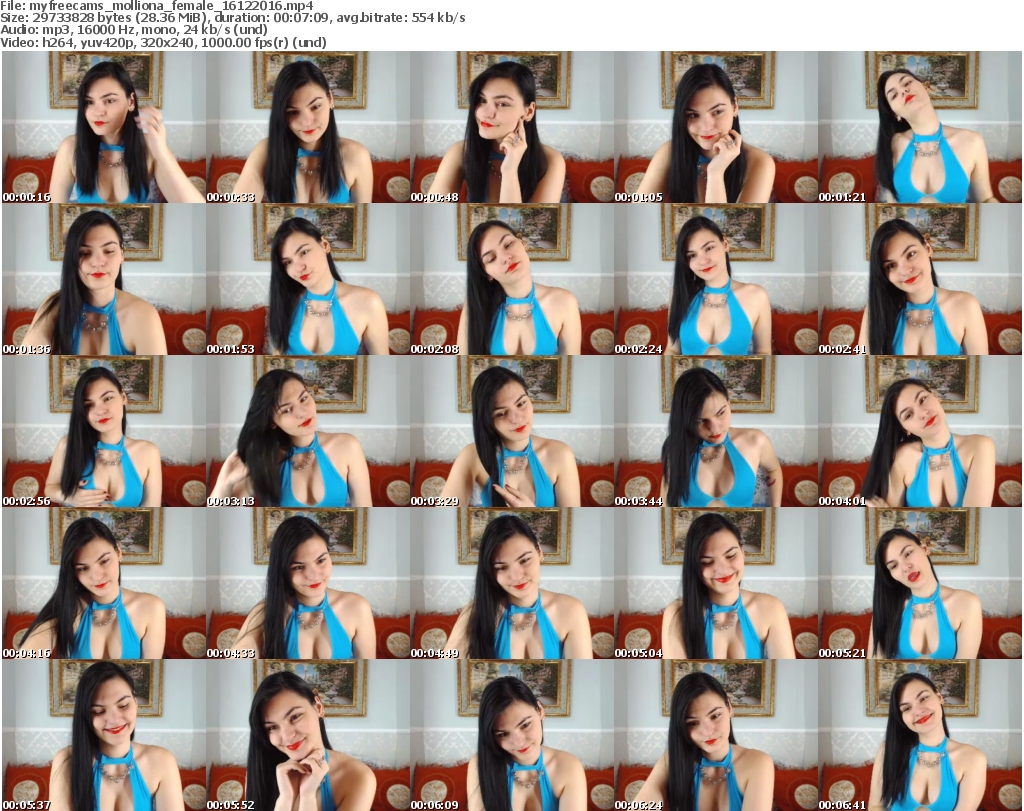Choose the thumbnail marked 00:06:09
The width and height of the screenshot is (1024, 811).
pyautogui.click(x=512, y=735)
